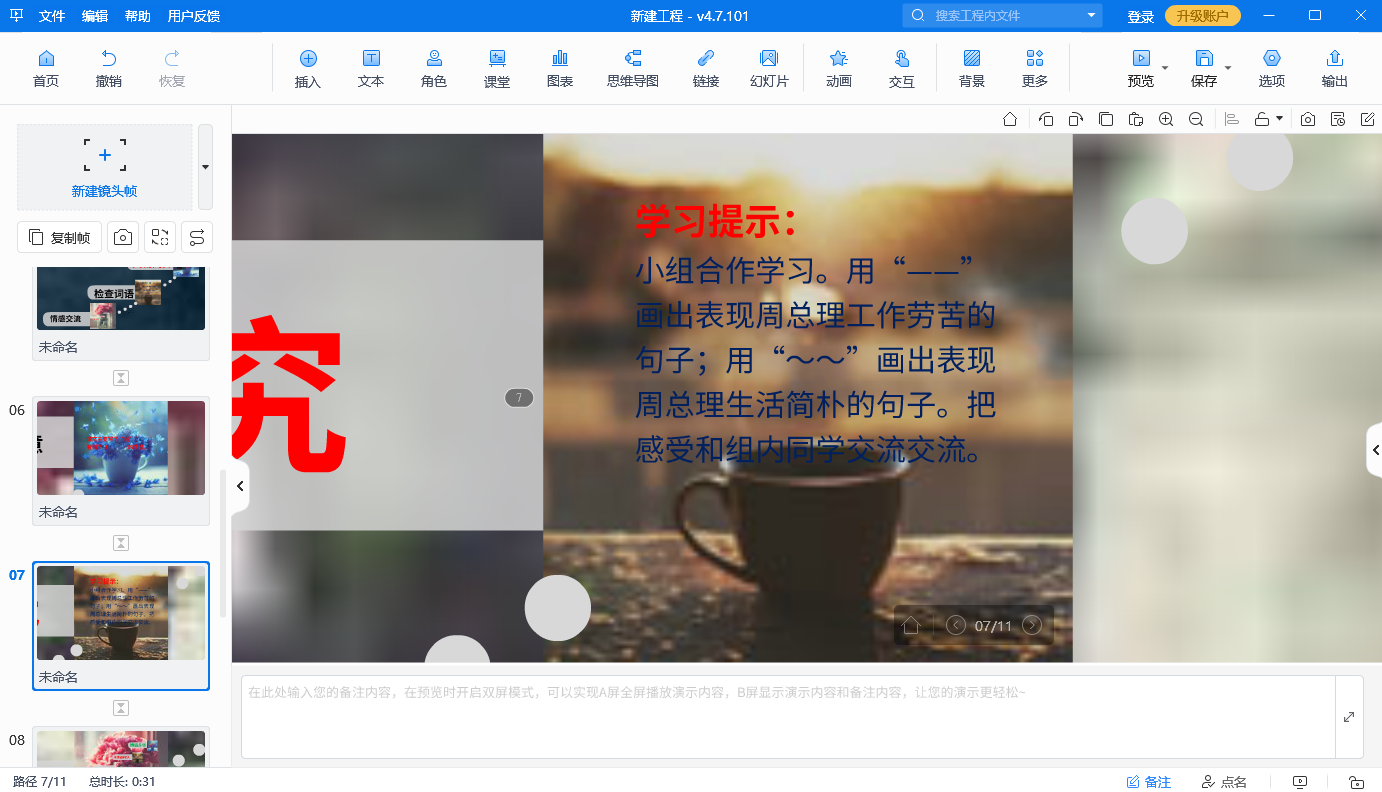Open the 点名 roll call feature
Viewport: 1382px width, 792px height.
pyautogui.click(x=1224, y=782)
